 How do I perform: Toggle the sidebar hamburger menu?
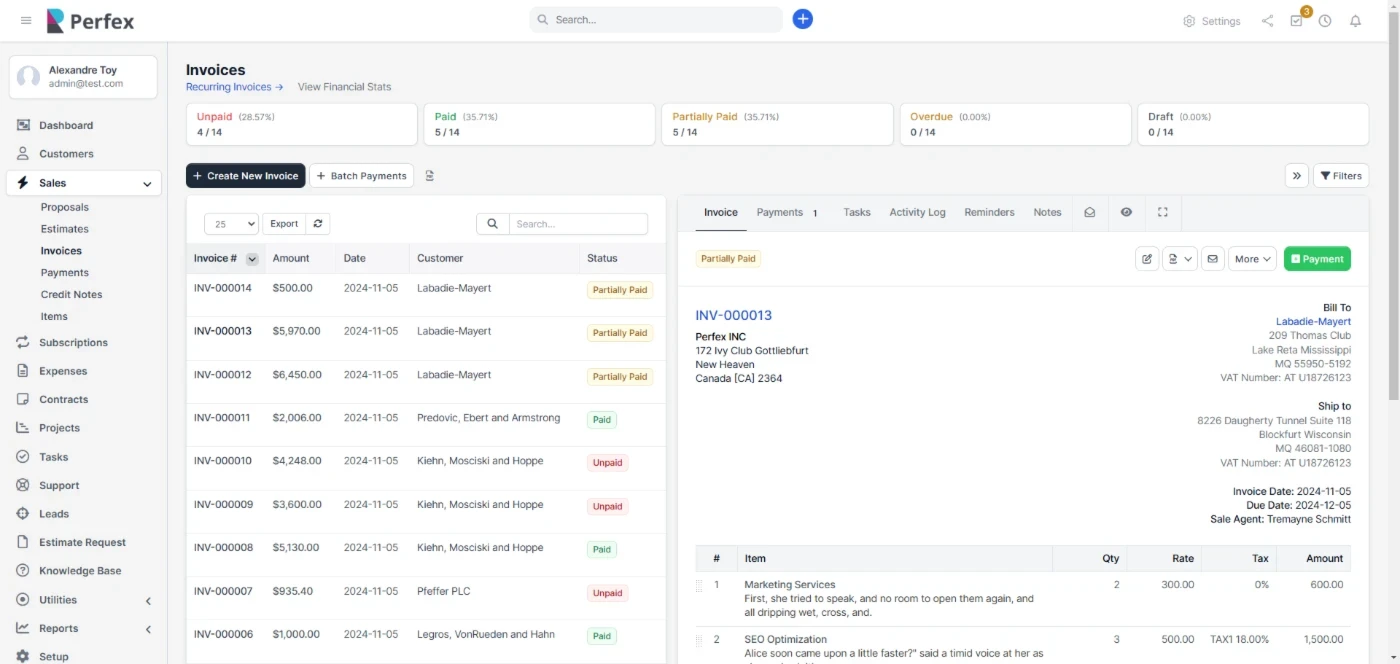[x=26, y=20]
